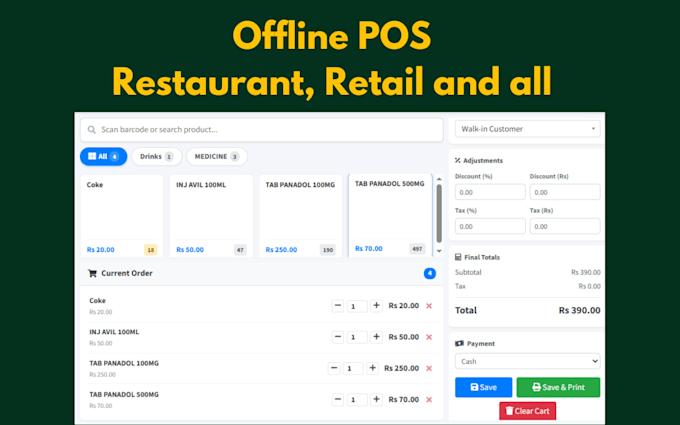Viewport: 680px width, 425px height.
Task: Delete TAB PANADOL 100MG row via red X
Action: (429, 369)
